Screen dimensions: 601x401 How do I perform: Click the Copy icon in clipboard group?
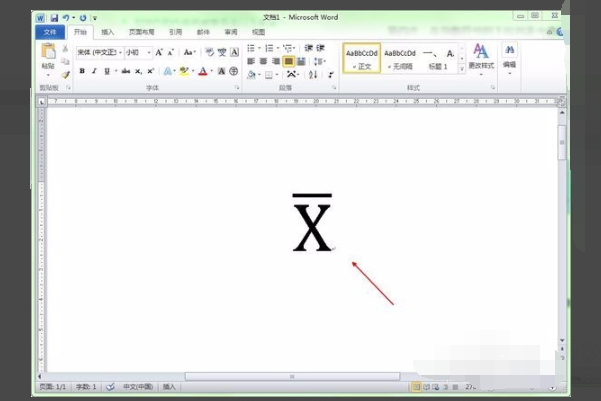[x=65, y=61]
